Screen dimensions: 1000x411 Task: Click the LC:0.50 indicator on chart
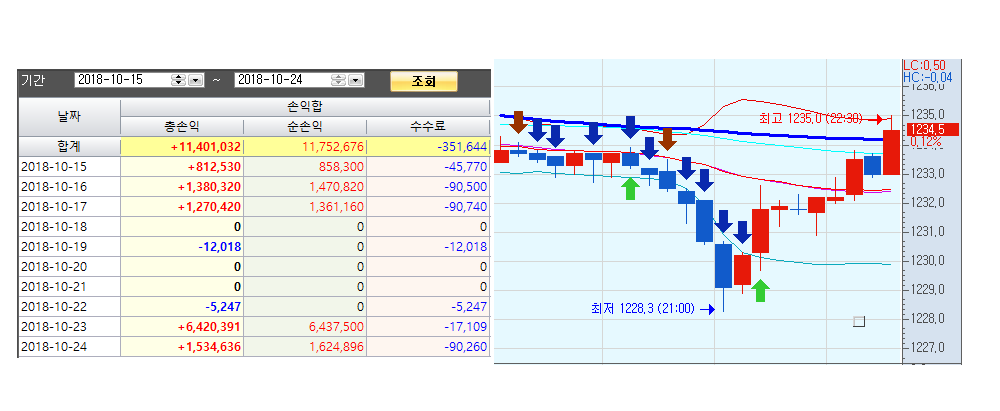[x=924, y=65]
